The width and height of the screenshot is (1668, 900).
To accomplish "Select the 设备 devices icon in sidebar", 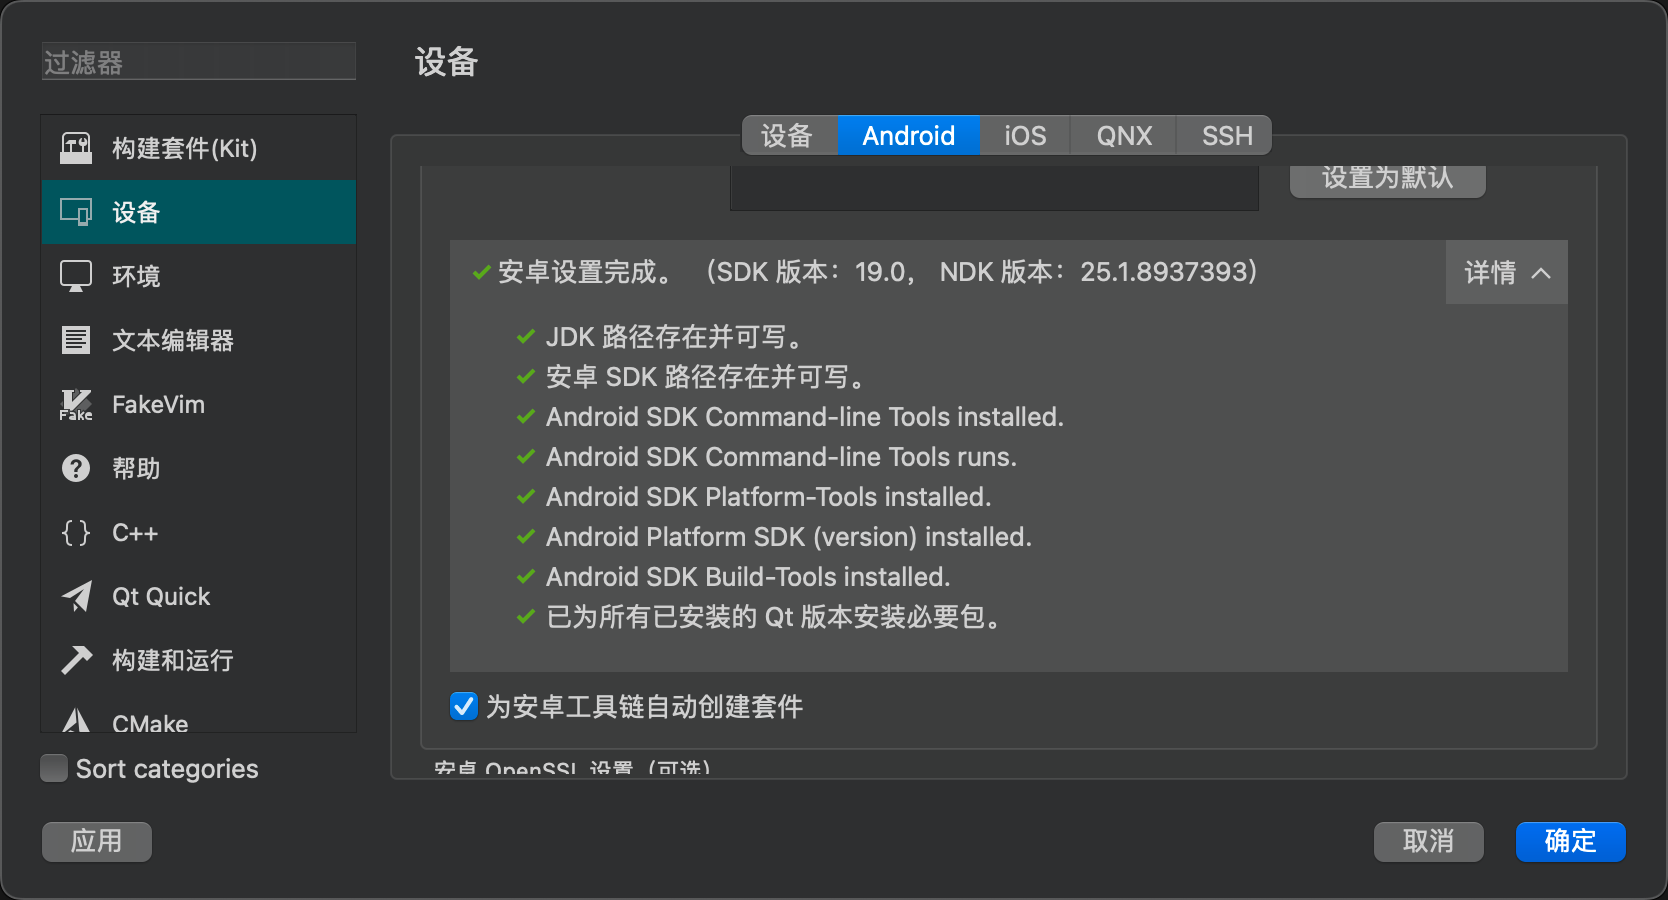I will pos(76,212).
